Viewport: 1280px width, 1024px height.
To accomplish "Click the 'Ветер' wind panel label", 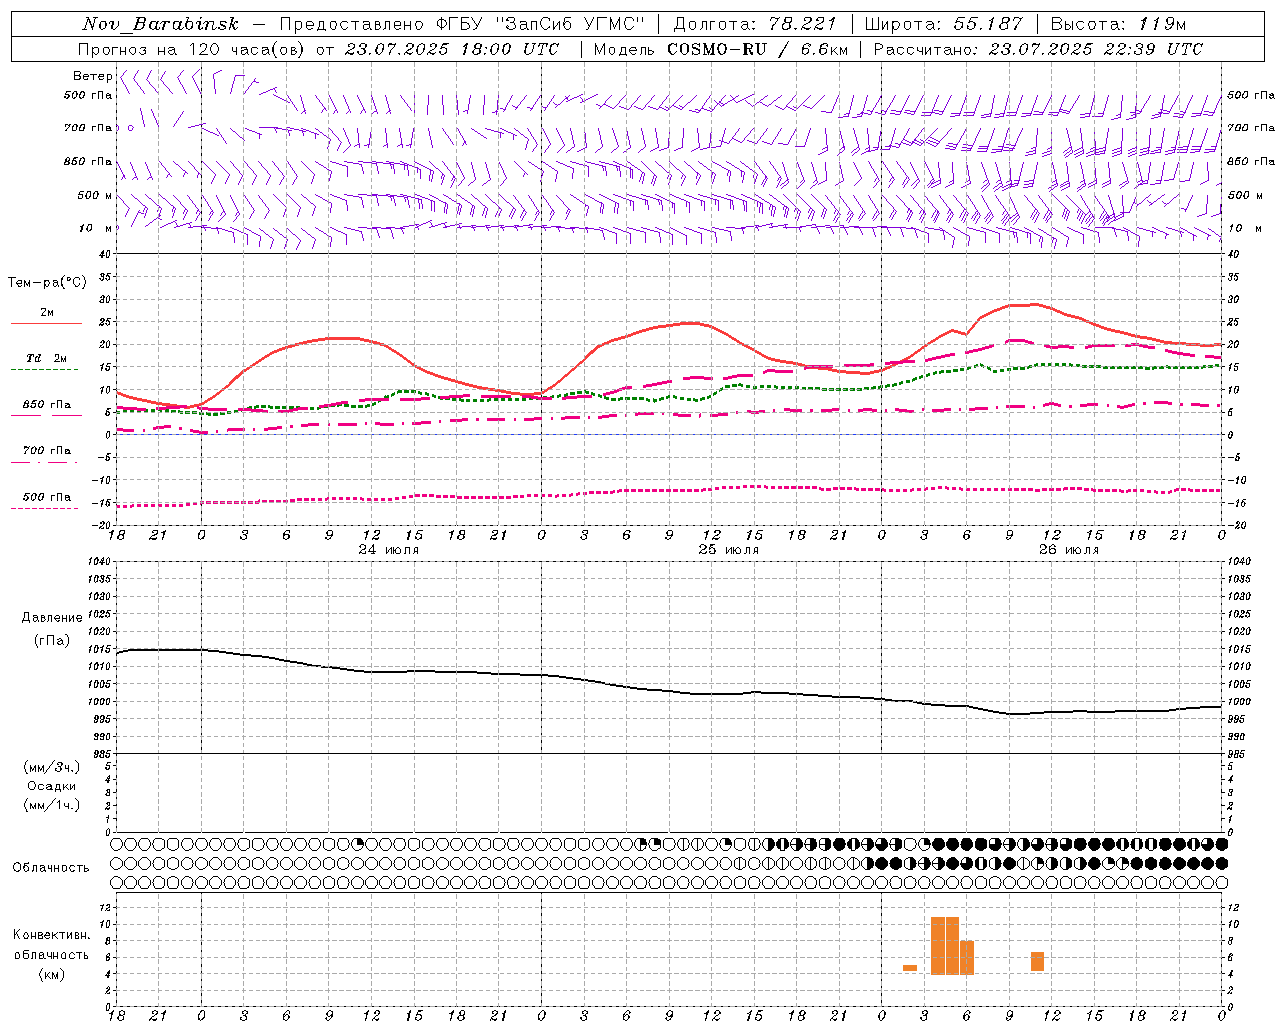I will 93,76.
